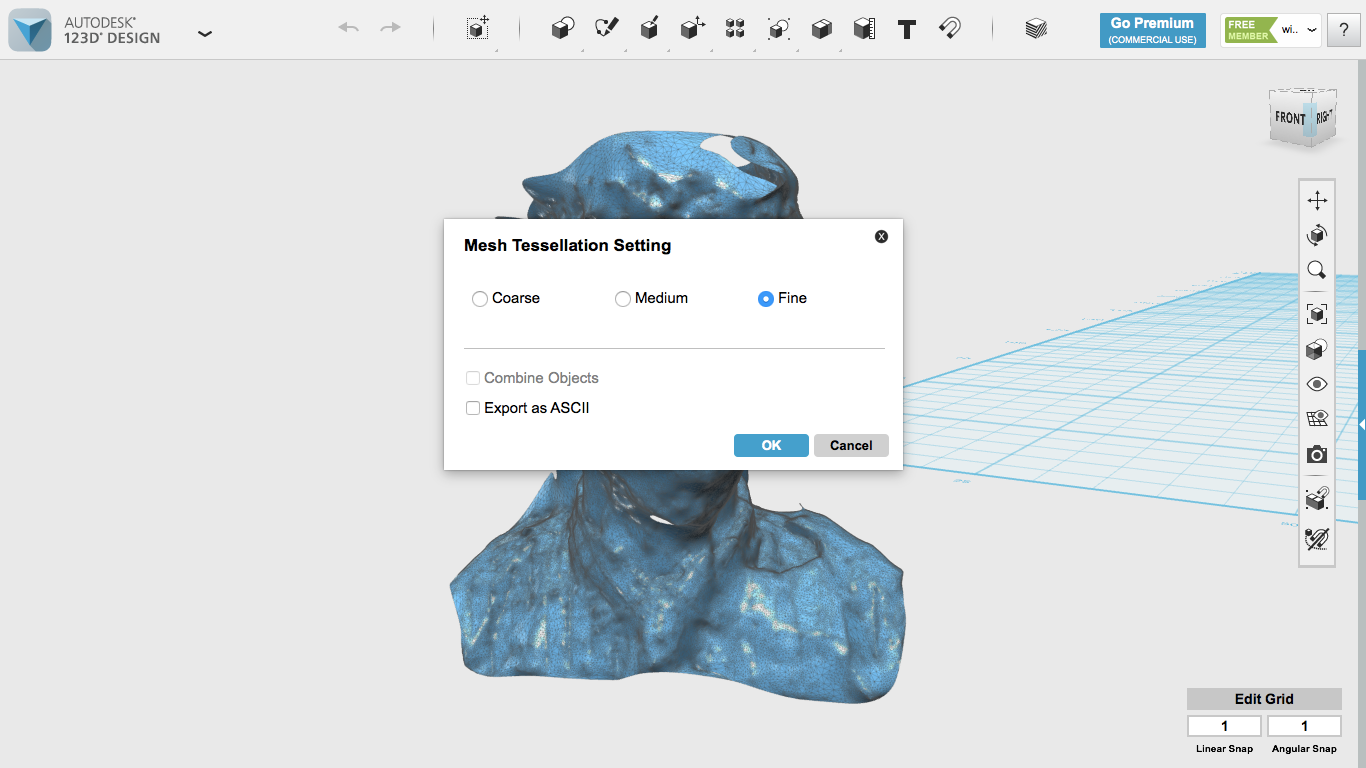
Task: Click the Redo arrow
Action: [390, 28]
